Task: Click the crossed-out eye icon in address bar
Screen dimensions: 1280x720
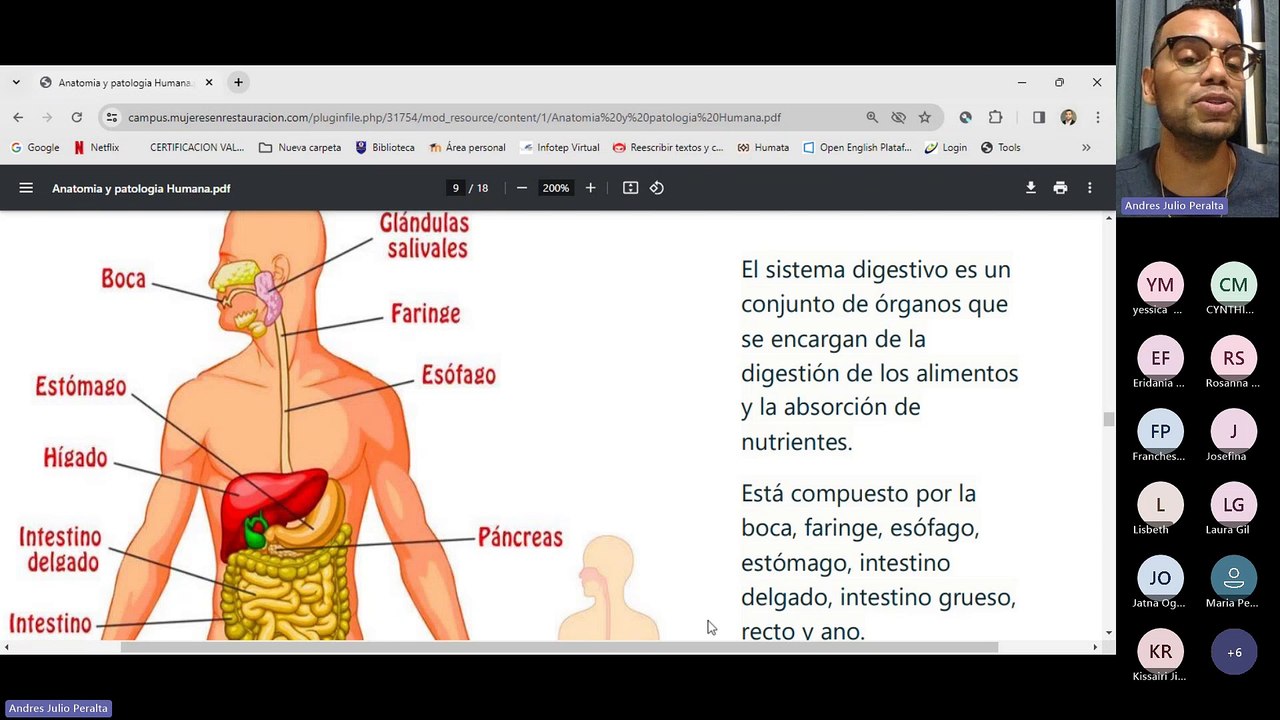Action: 899,117
